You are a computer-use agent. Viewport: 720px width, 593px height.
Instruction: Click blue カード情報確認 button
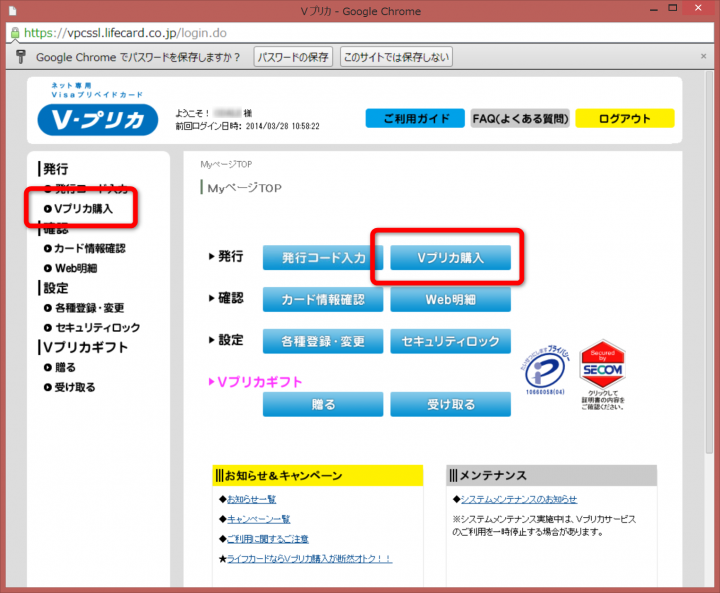pyautogui.click(x=323, y=299)
